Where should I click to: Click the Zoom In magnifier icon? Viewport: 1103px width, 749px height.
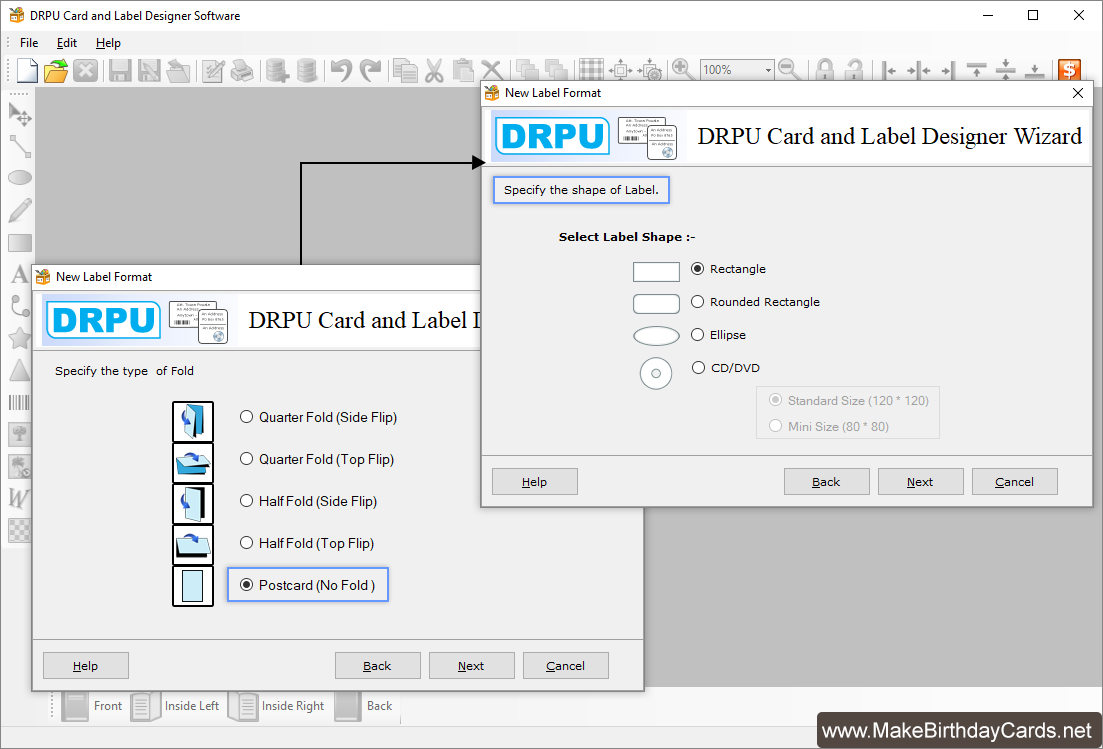coord(682,69)
